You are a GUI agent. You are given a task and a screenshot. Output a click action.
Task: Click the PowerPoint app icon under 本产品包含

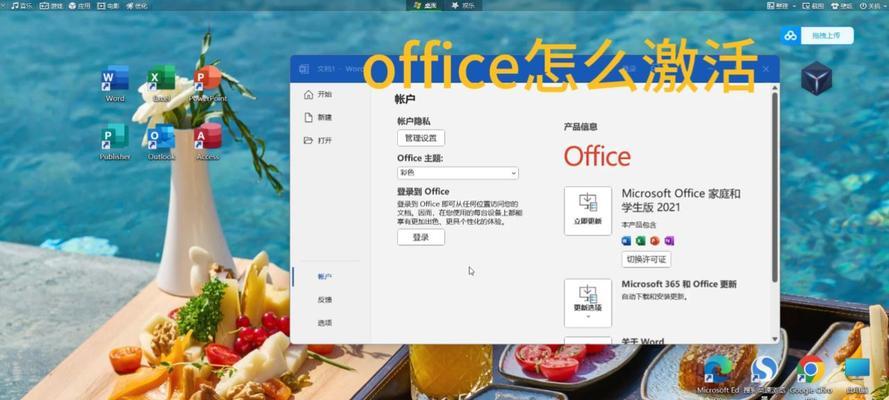click(x=655, y=241)
